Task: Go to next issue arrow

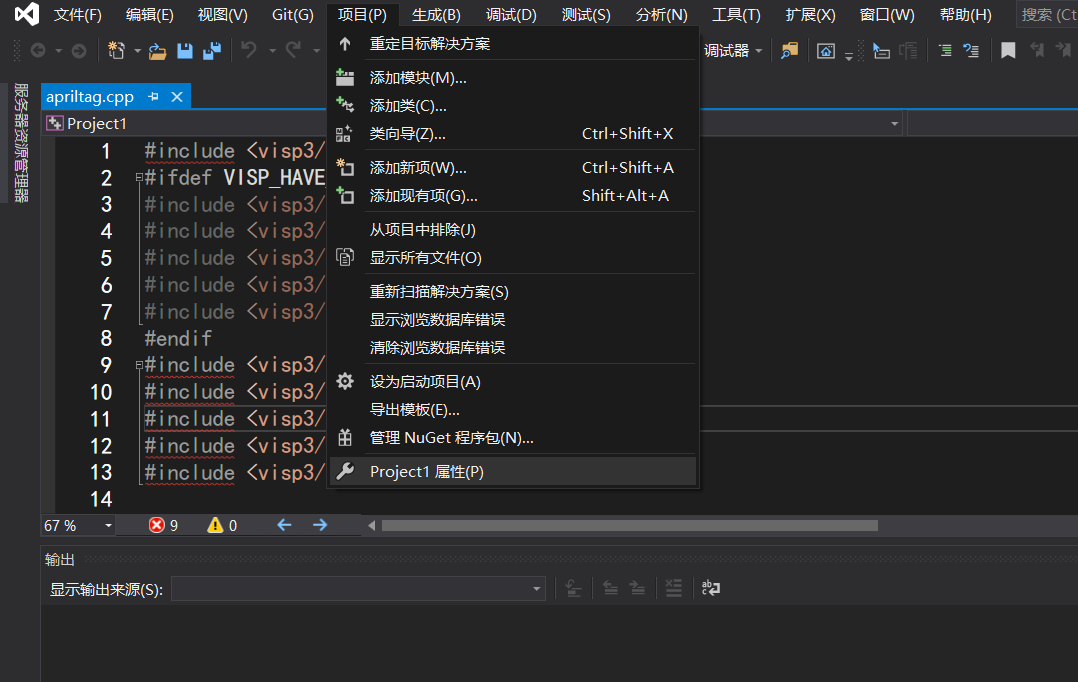Action: [x=320, y=525]
